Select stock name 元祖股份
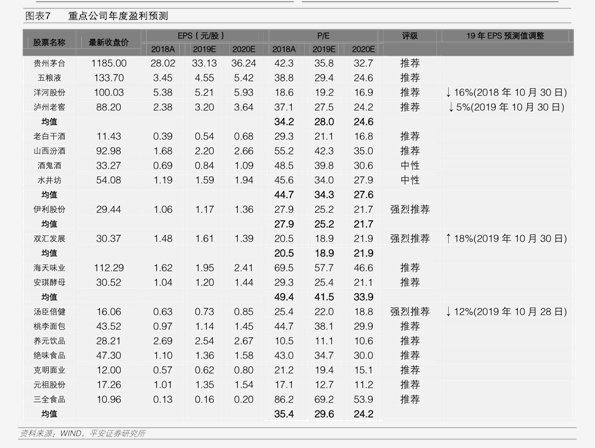The image size is (595, 448). [x=49, y=385]
